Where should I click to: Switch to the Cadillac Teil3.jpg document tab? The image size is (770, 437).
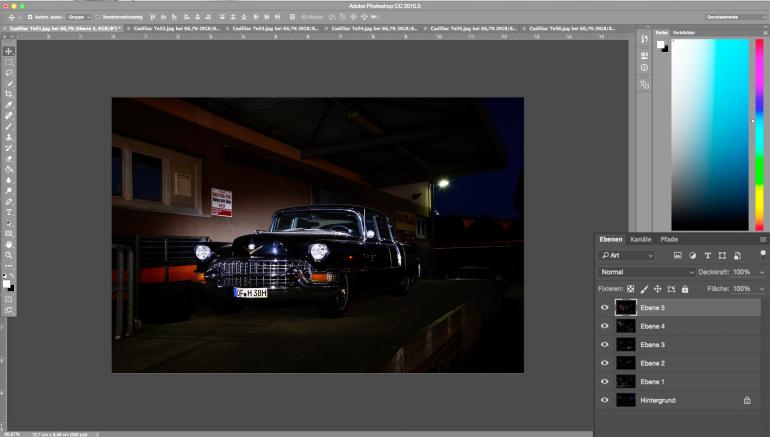coord(275,28)
